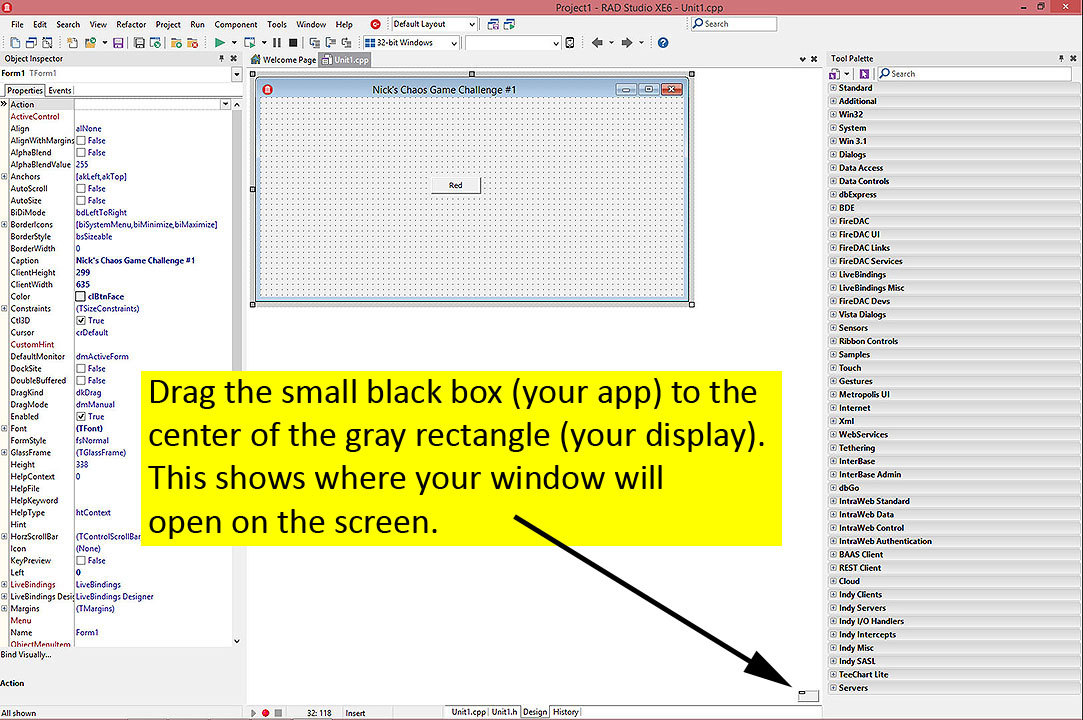The height and width of the screenshot is (720, 1083).
Task: Toggle the DoubleBuffered checkbox
Action: click(81, 381)
